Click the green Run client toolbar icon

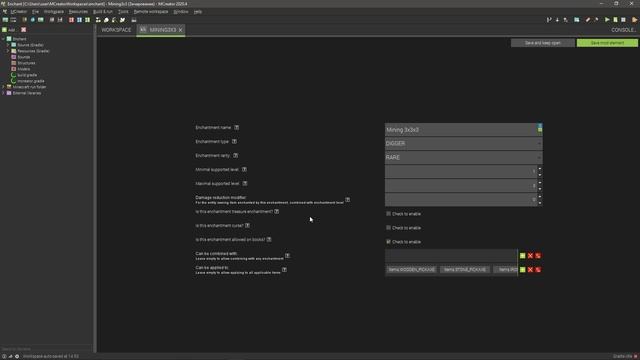click(607, 20)
